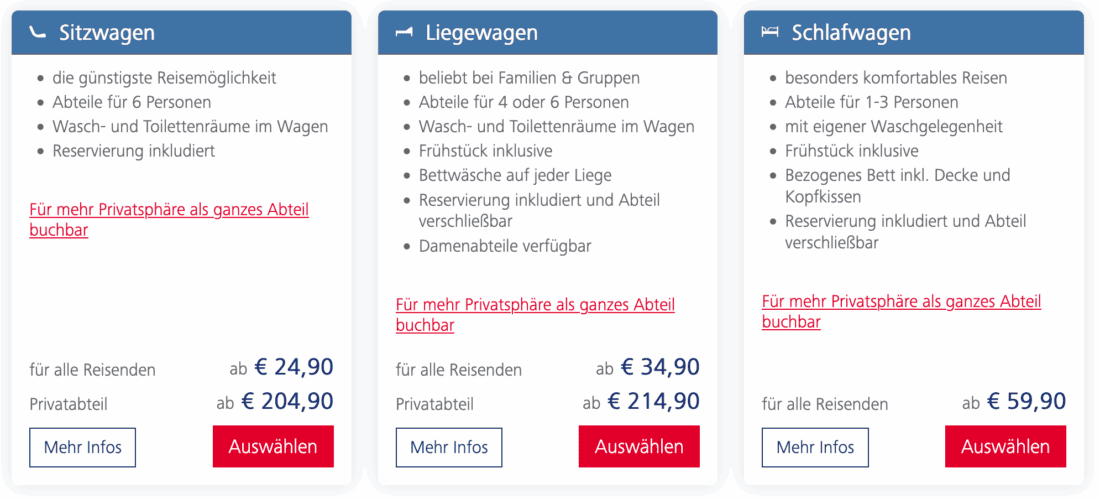Select the Schlafwagen header title
Image resolution: width=1100 pixels, height=499 pixels.
point(851,33)
